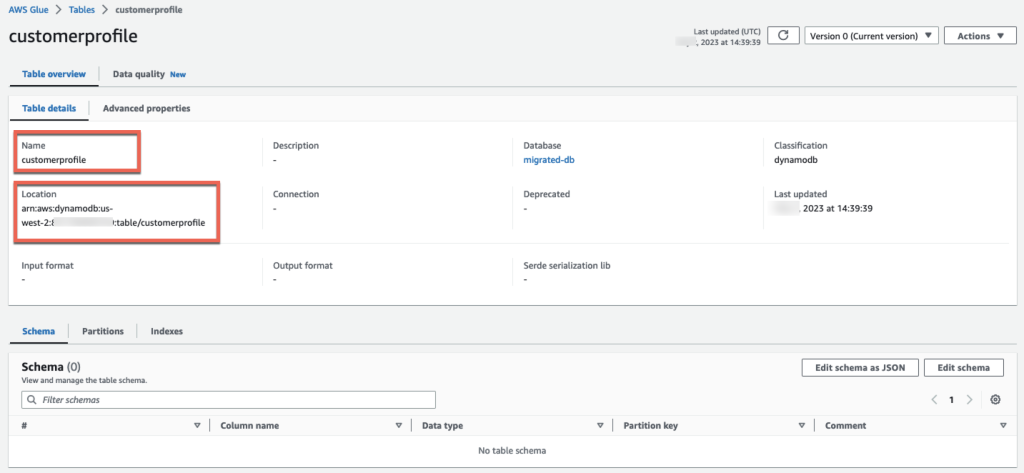Screen dimensions: 1024x473
Task: Select the dynamodb classification value
Action: [x=795, y=159]
